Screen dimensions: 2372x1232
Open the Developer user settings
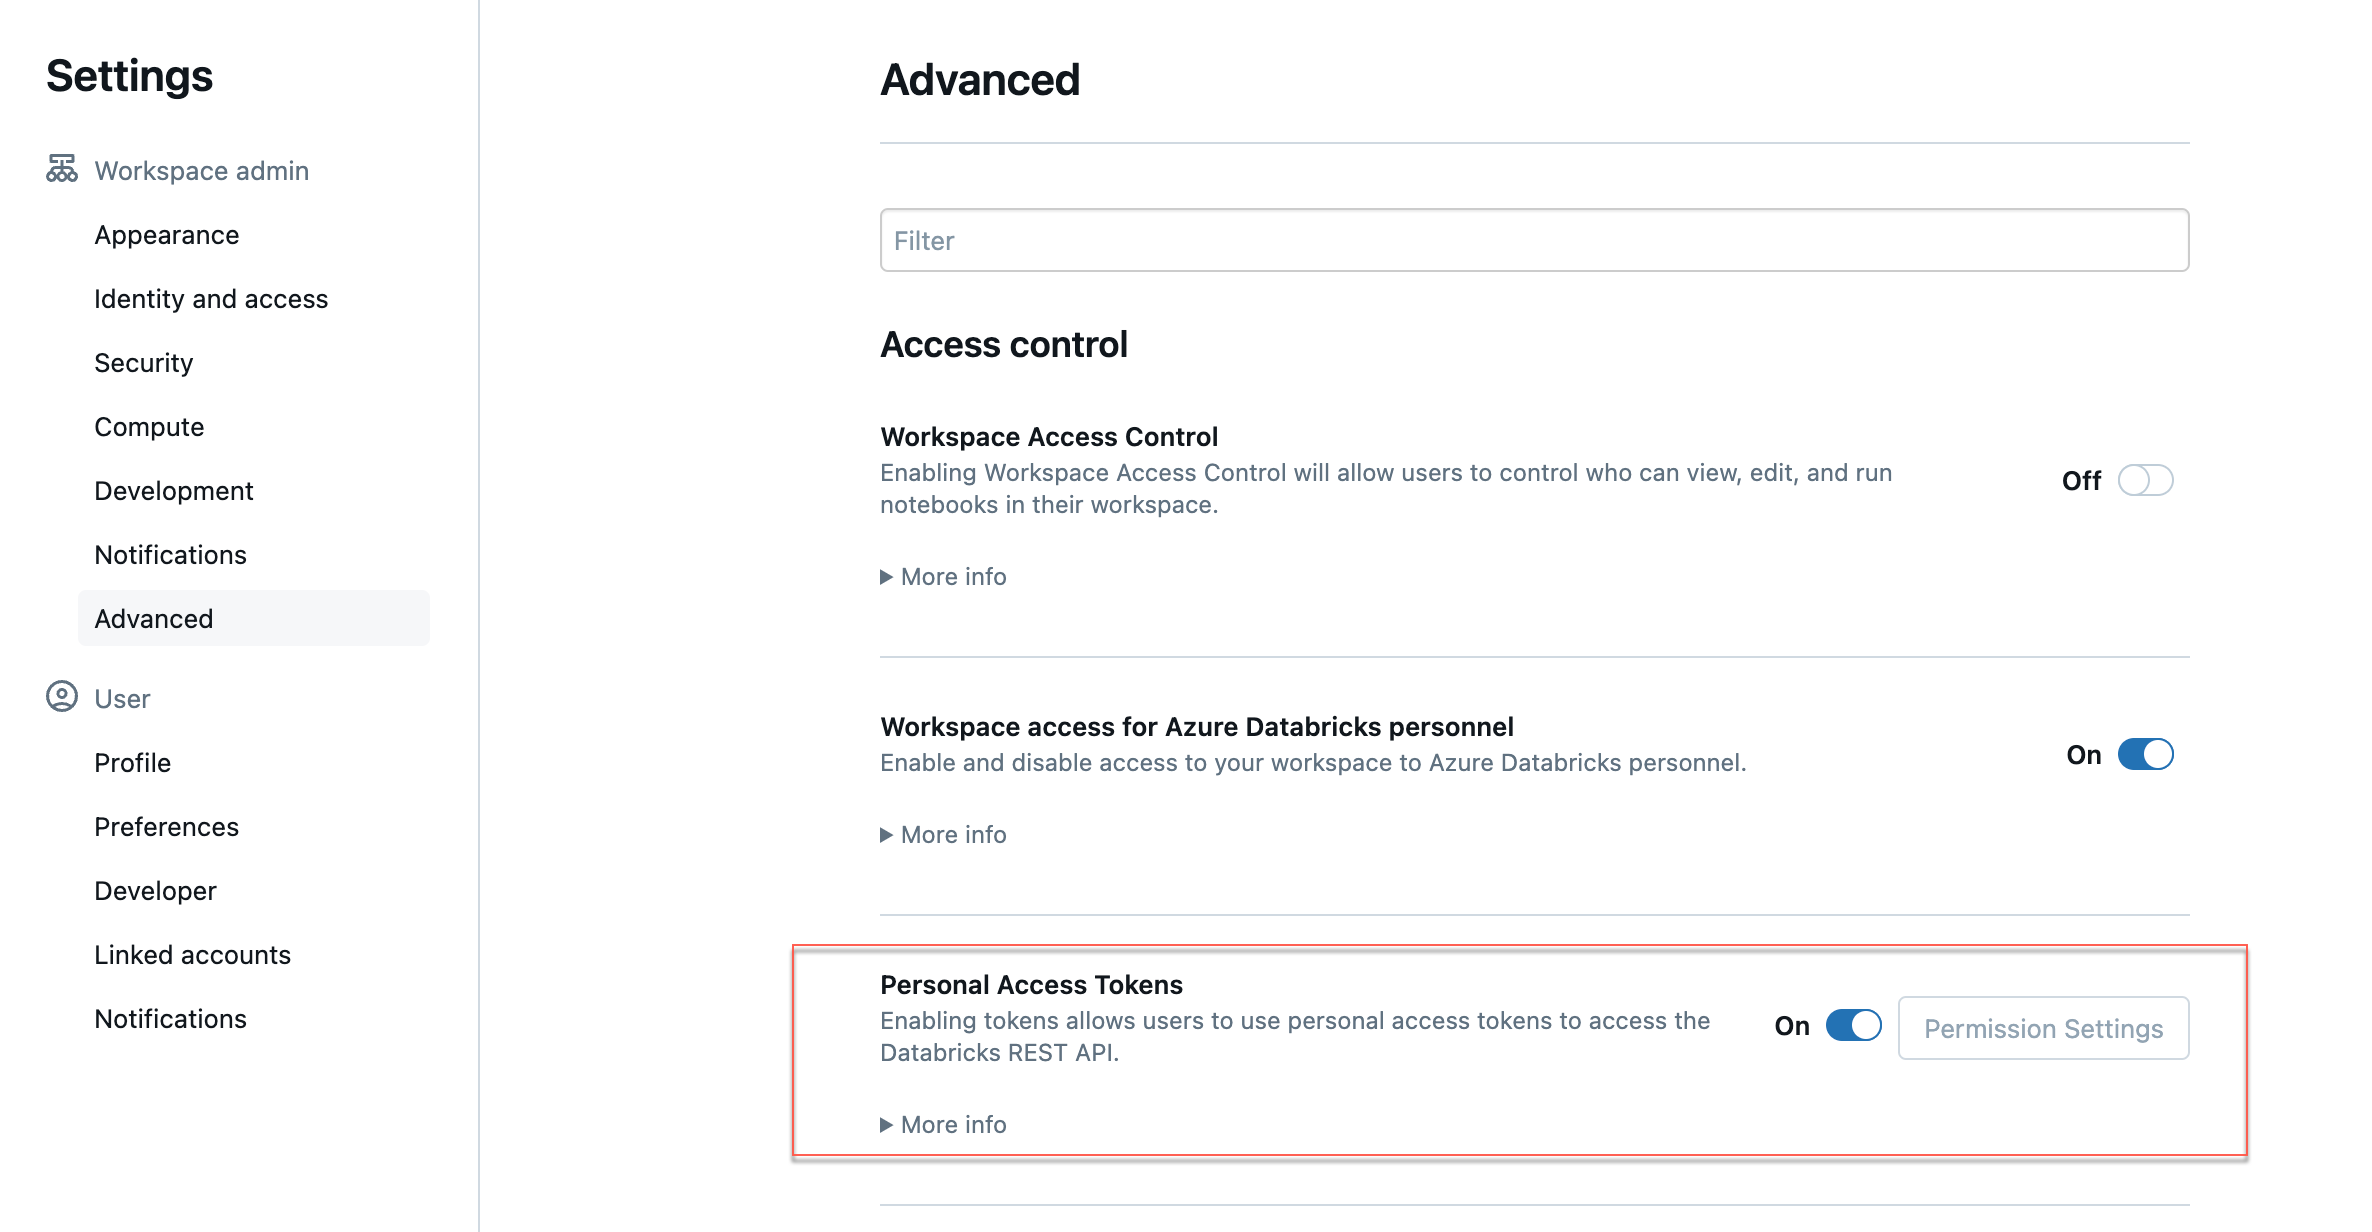155,891
